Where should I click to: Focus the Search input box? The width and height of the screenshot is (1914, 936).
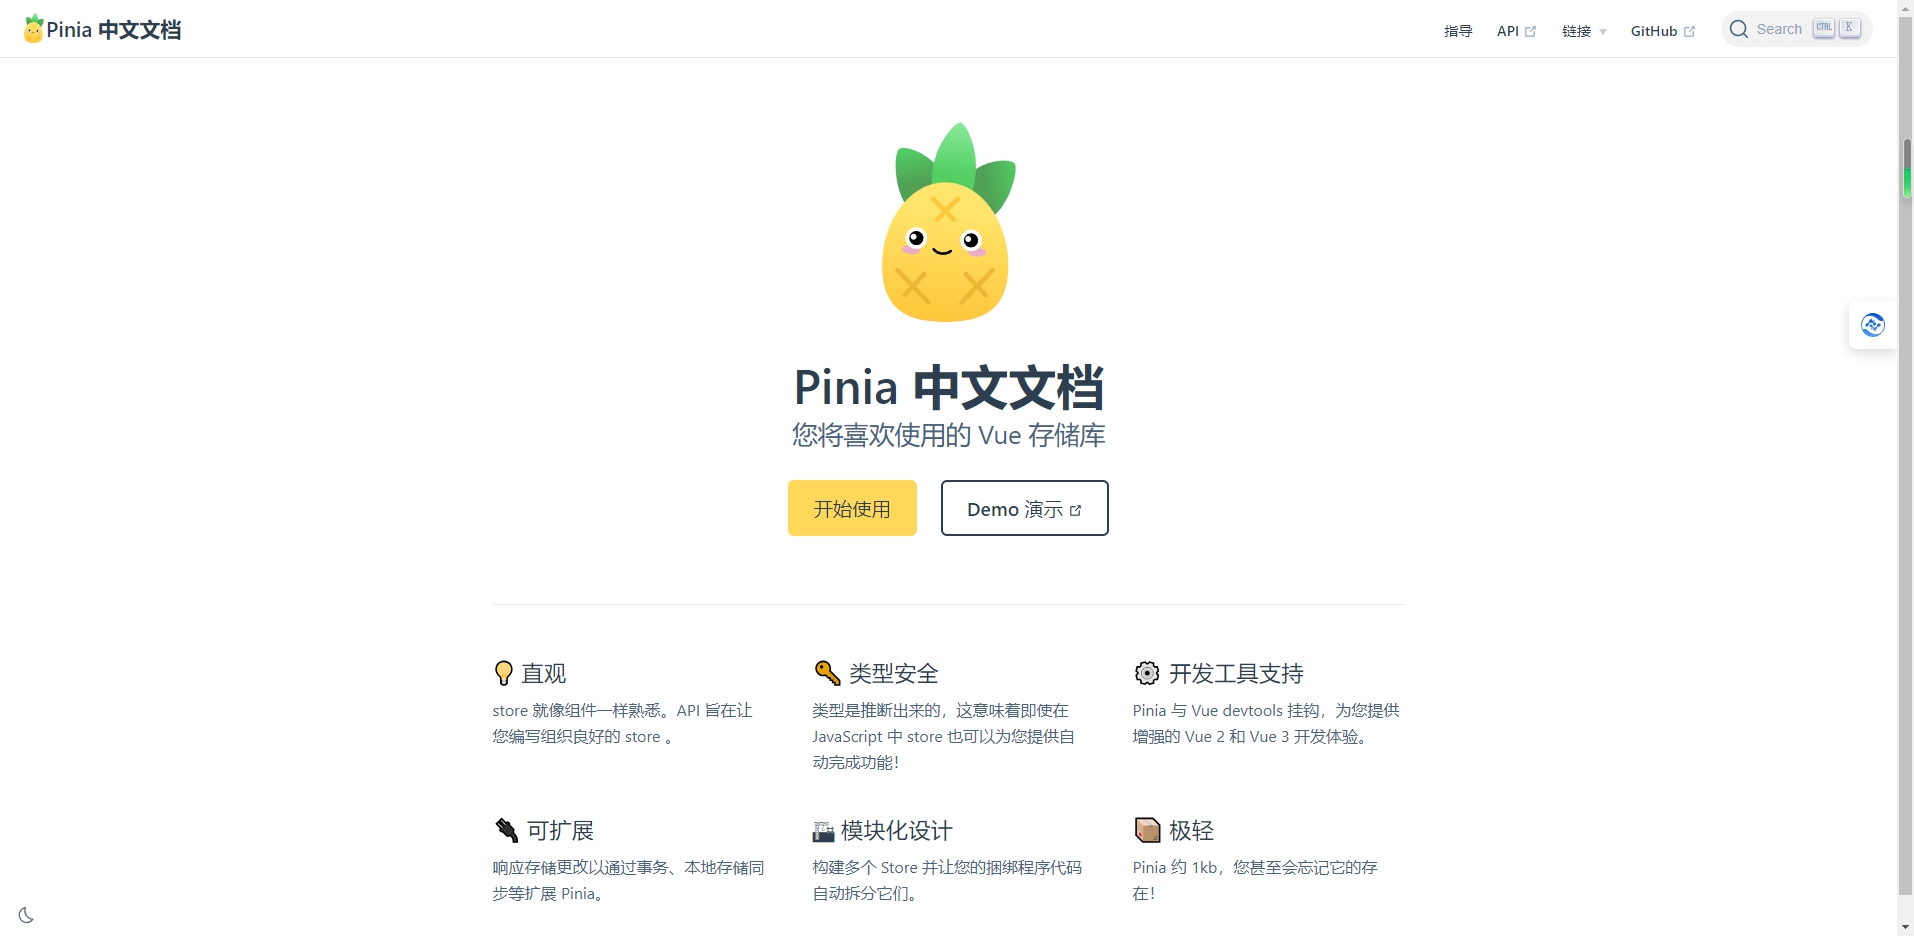pyautogui.click(x=1796, y=29)
